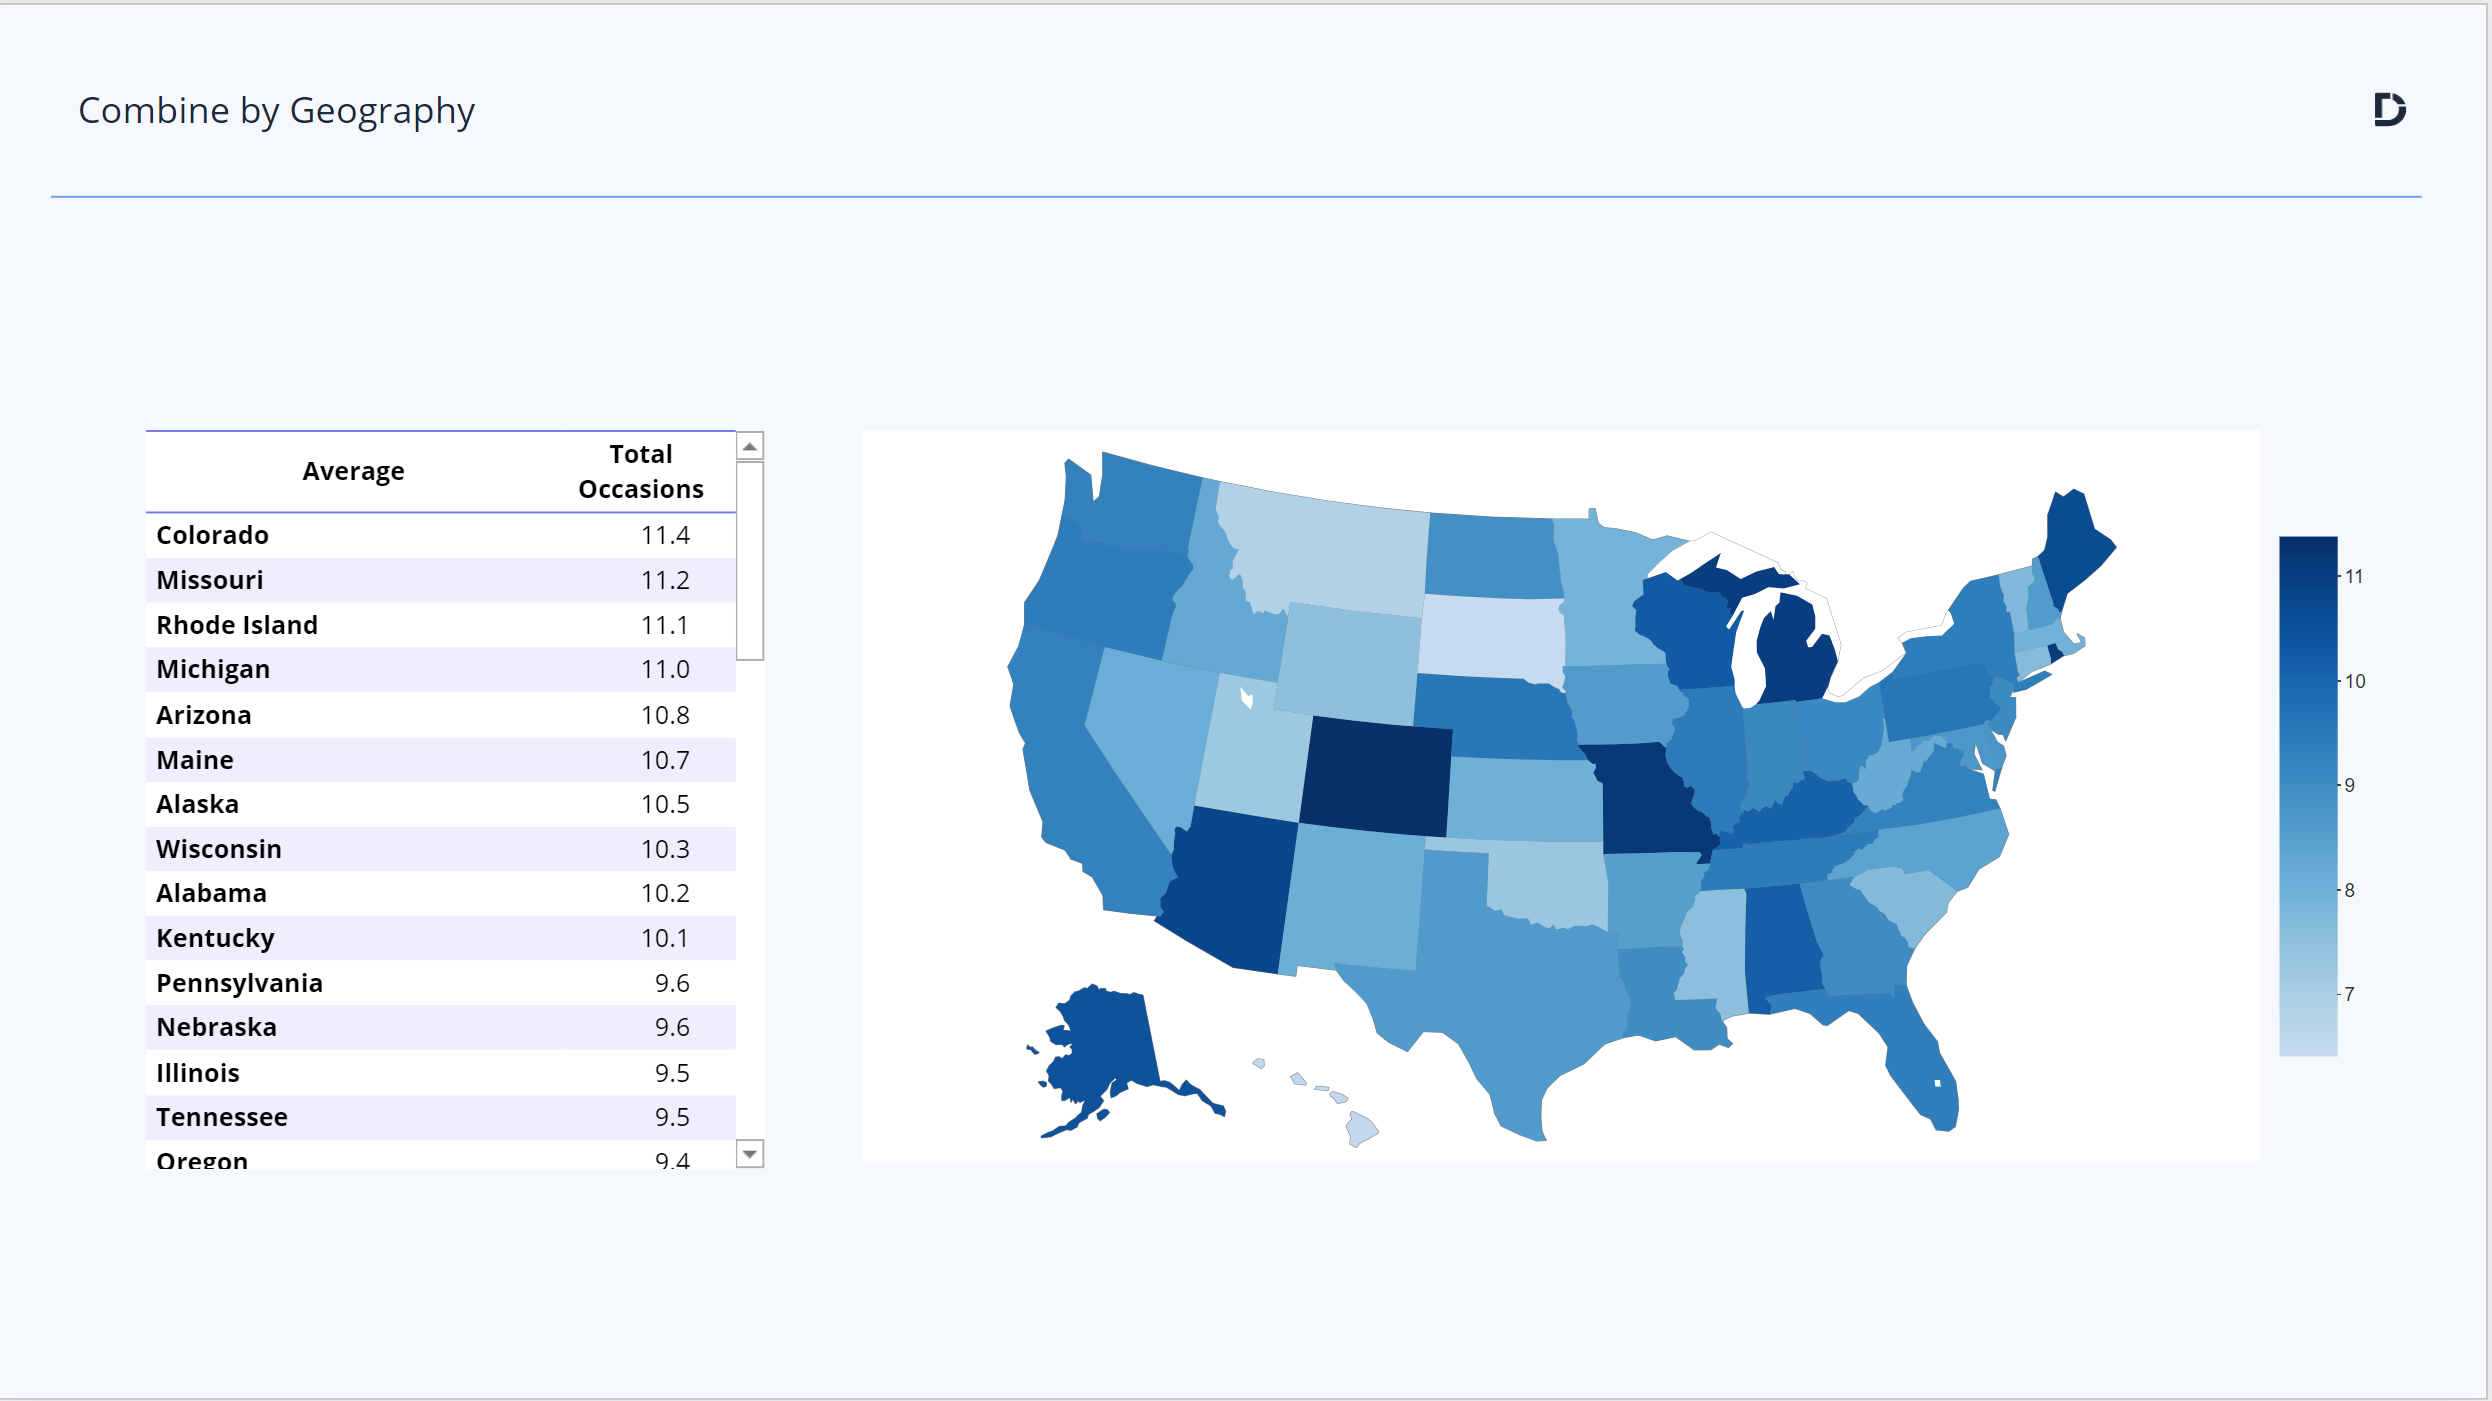This screenshot has height=1401, width=2492.
Task: Click the color scale legend bar
Action: (2308, 796)
